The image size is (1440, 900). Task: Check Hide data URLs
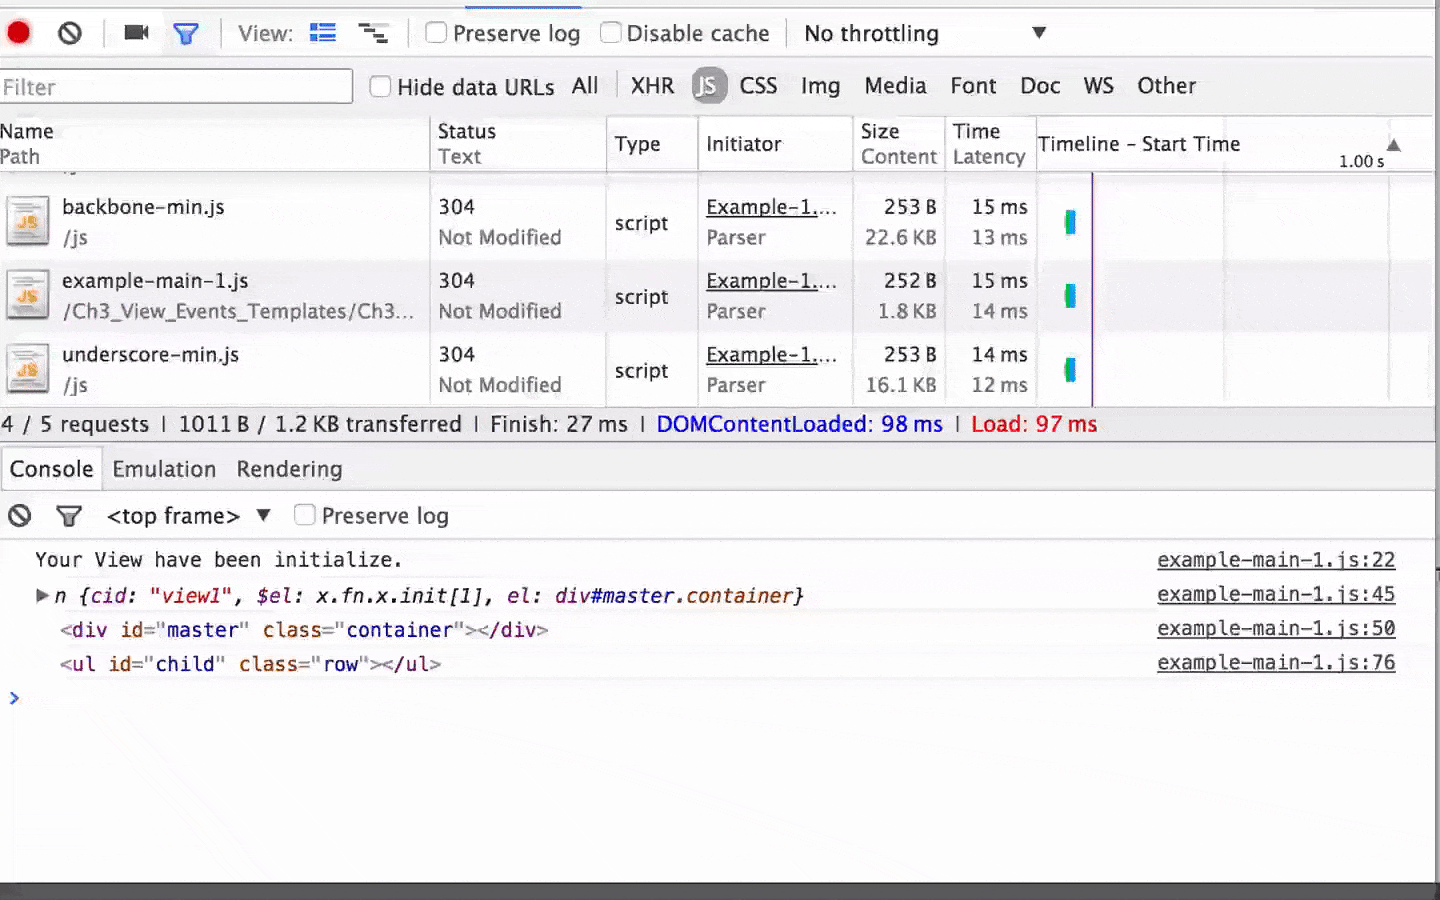(380, 86)
